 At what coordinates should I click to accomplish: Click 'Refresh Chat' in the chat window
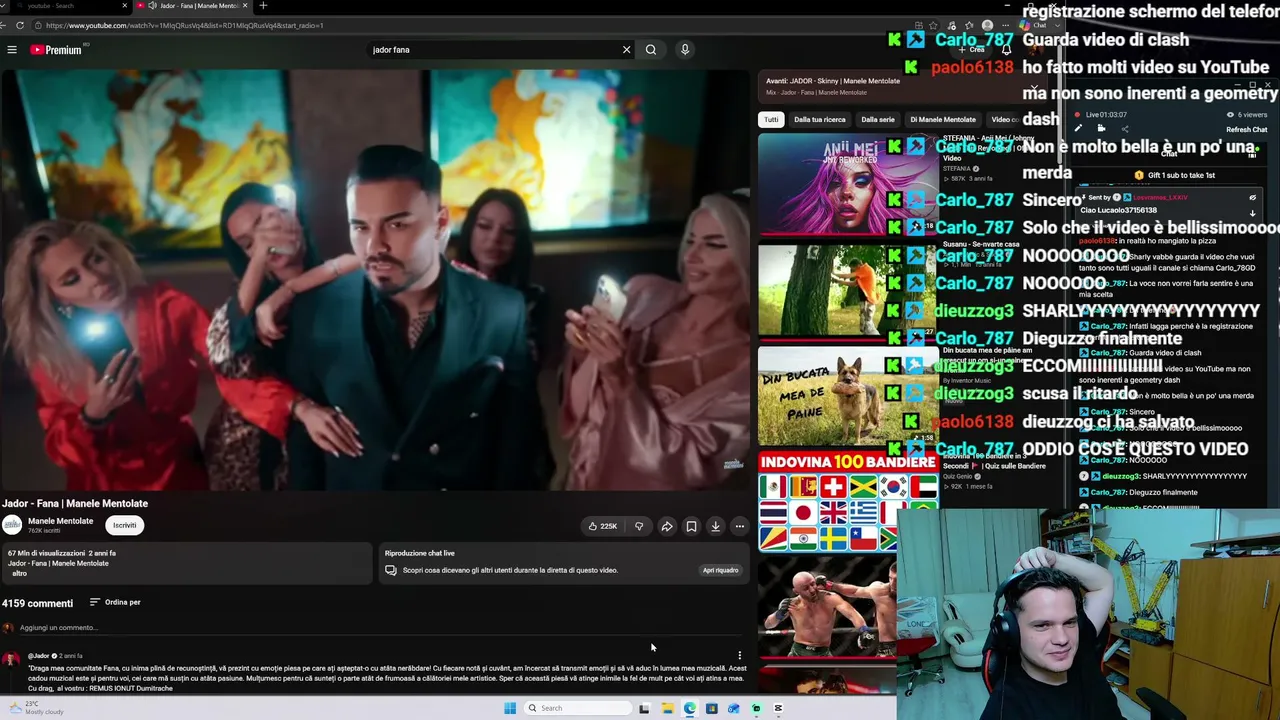point(1247,130)
